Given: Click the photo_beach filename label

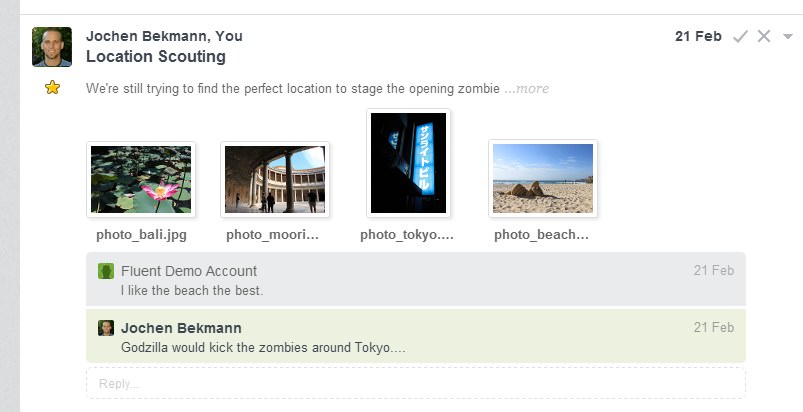Looking at the screenshot, I should [541, 235].
